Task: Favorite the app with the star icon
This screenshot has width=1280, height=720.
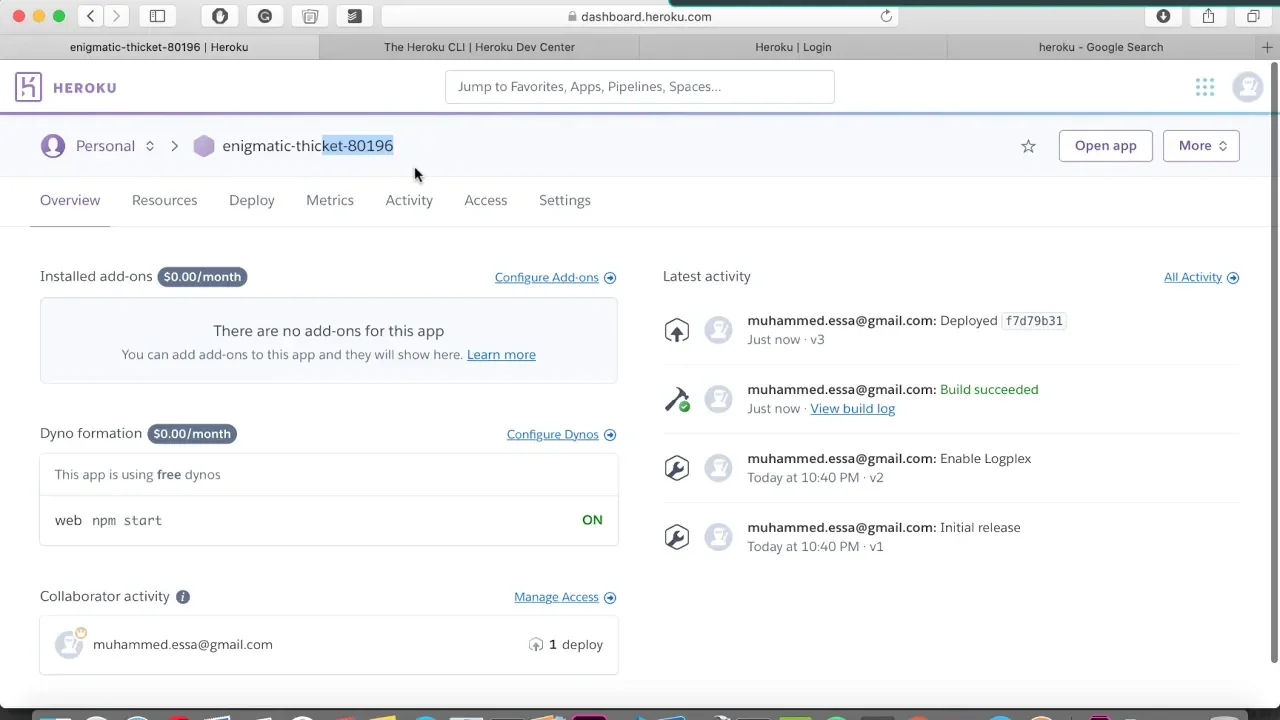Action: (x=1028, y=146)
